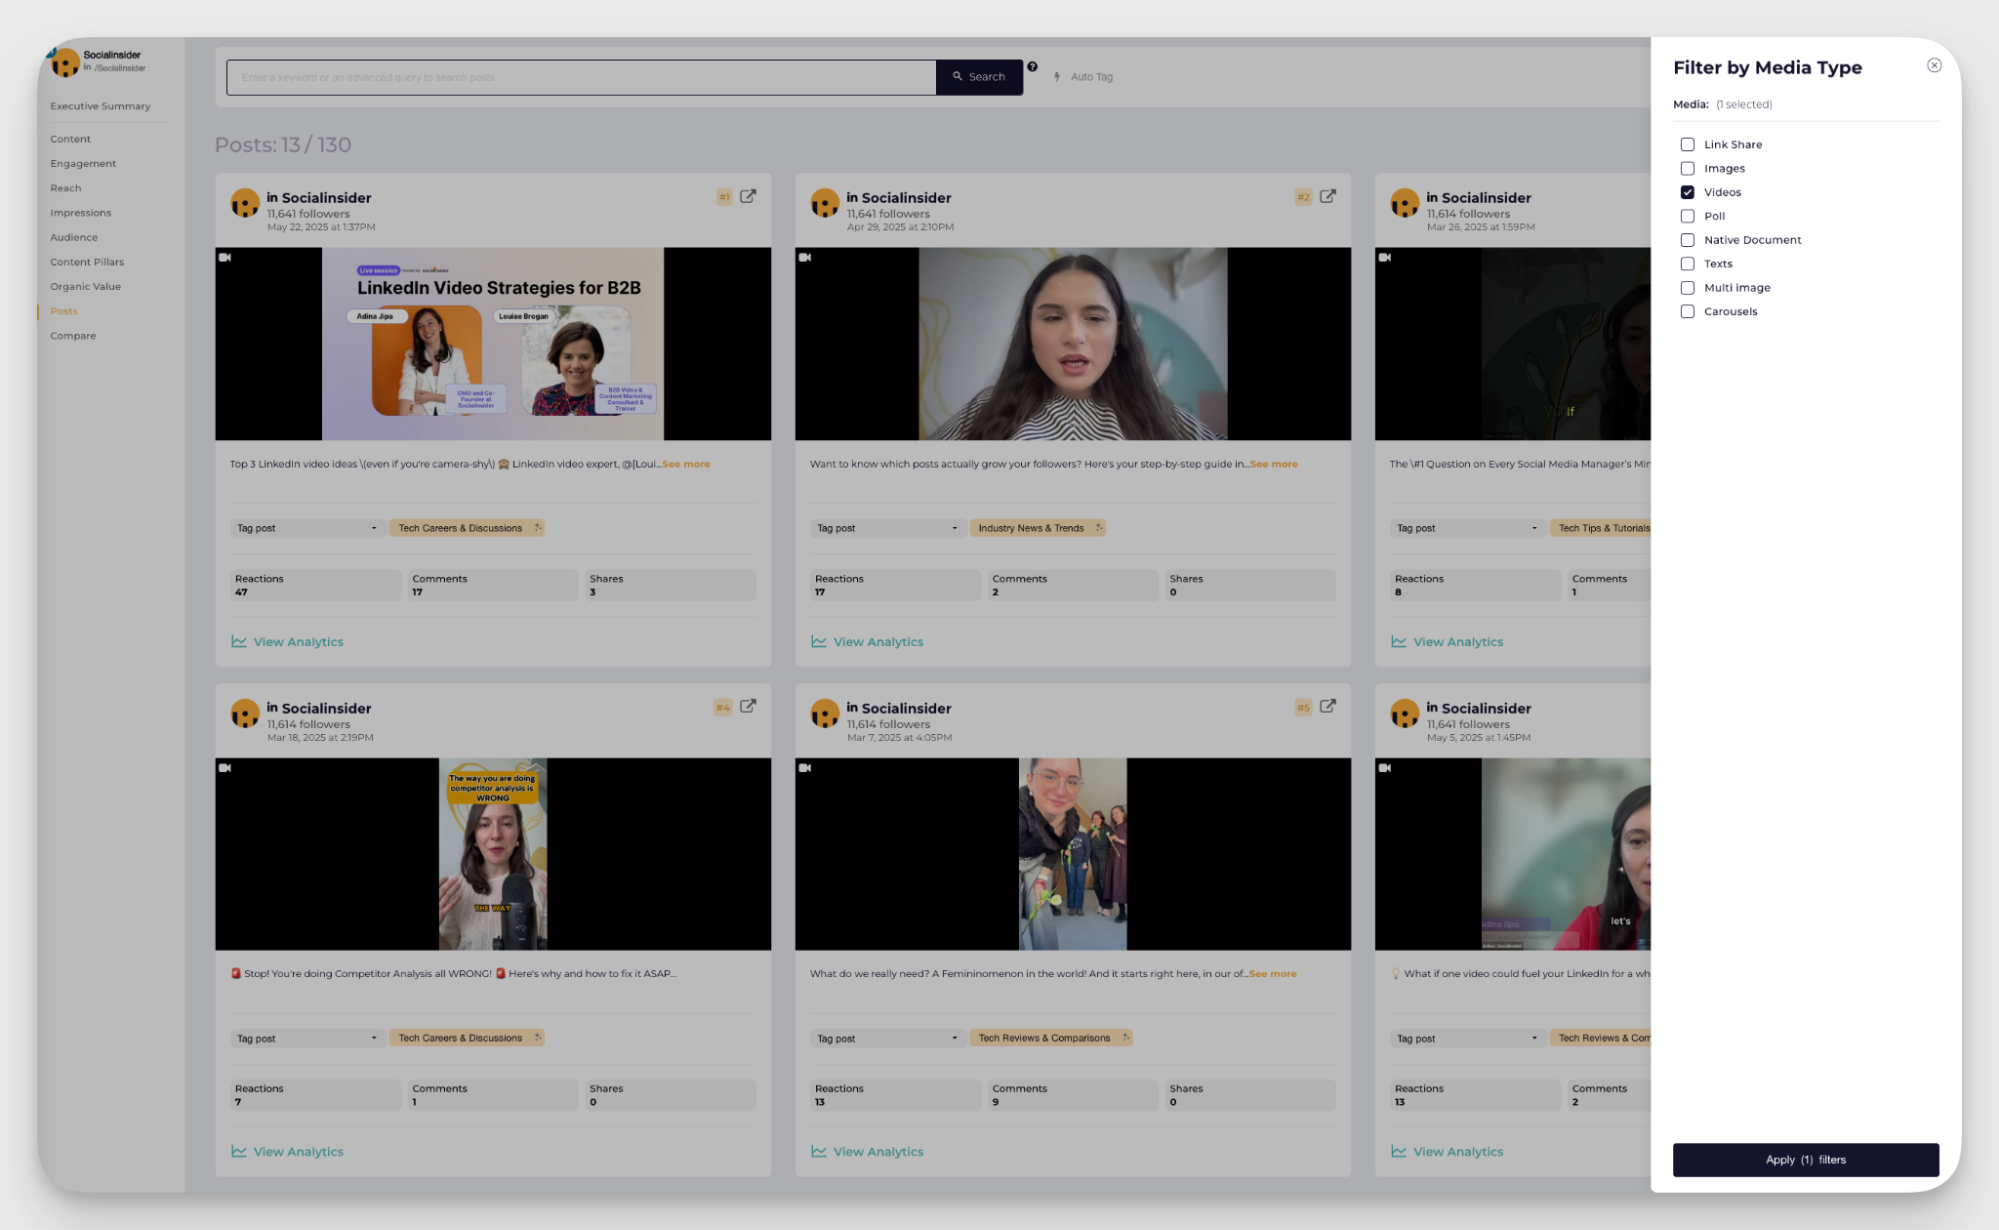Open Tag post dropdown on May 5 post
The height and width of the screenshot is (1230, 1999).
(1467, 1038)
